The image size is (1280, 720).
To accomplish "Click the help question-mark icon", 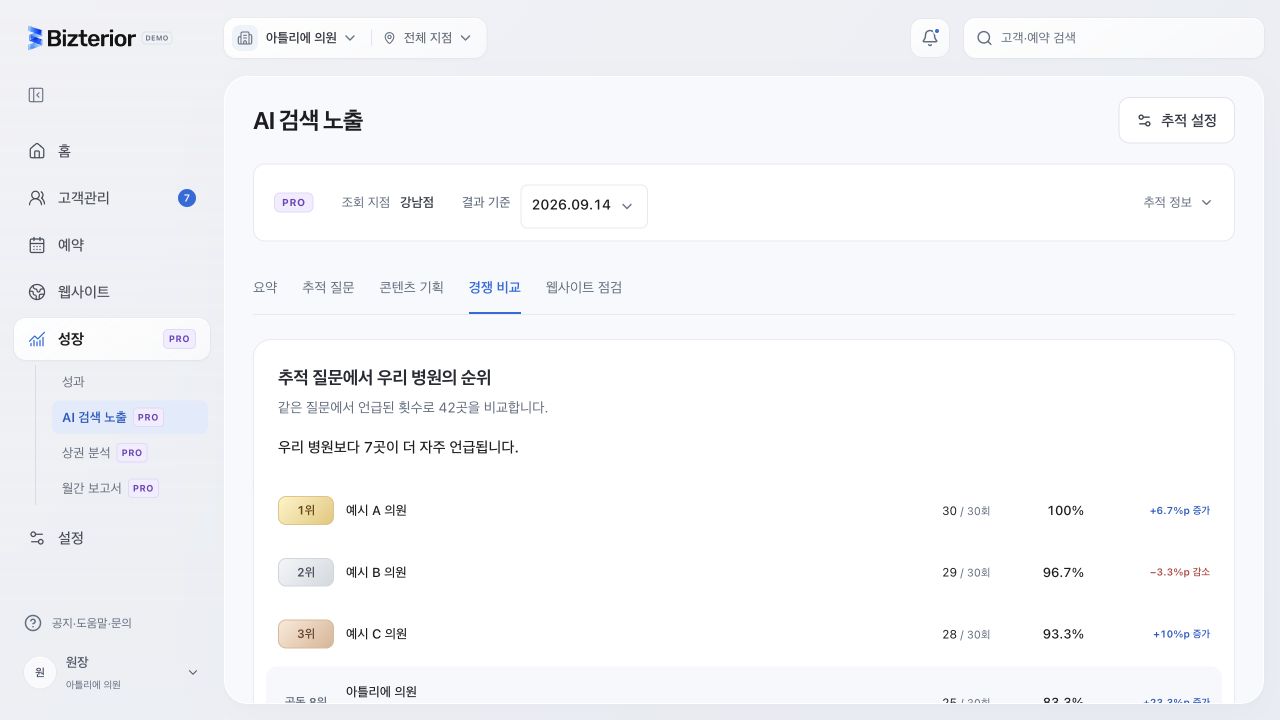I will 33,623.
